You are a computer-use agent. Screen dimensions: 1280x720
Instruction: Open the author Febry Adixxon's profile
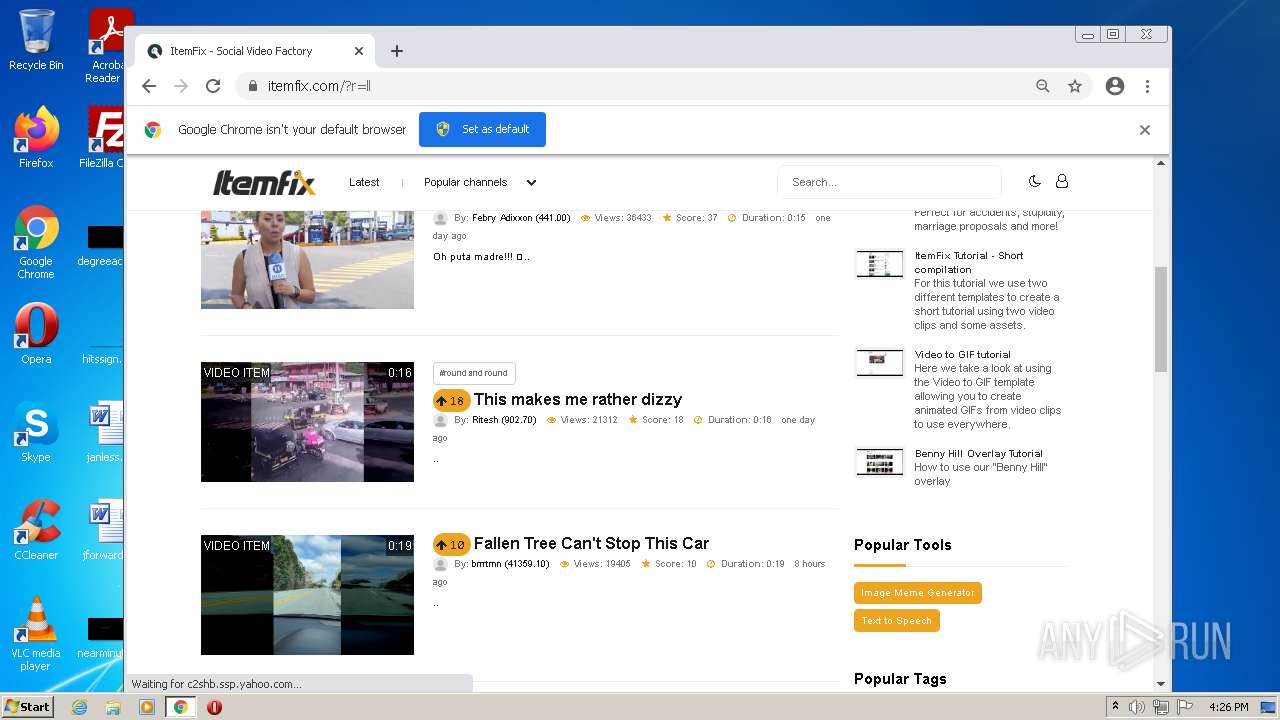pos(521,218)
